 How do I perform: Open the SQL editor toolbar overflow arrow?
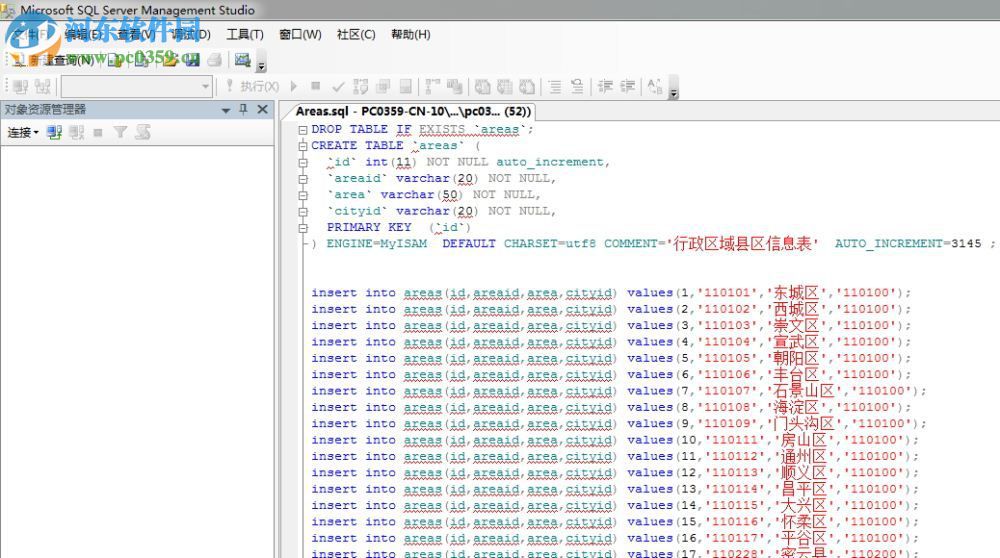[x=673, y=88]
